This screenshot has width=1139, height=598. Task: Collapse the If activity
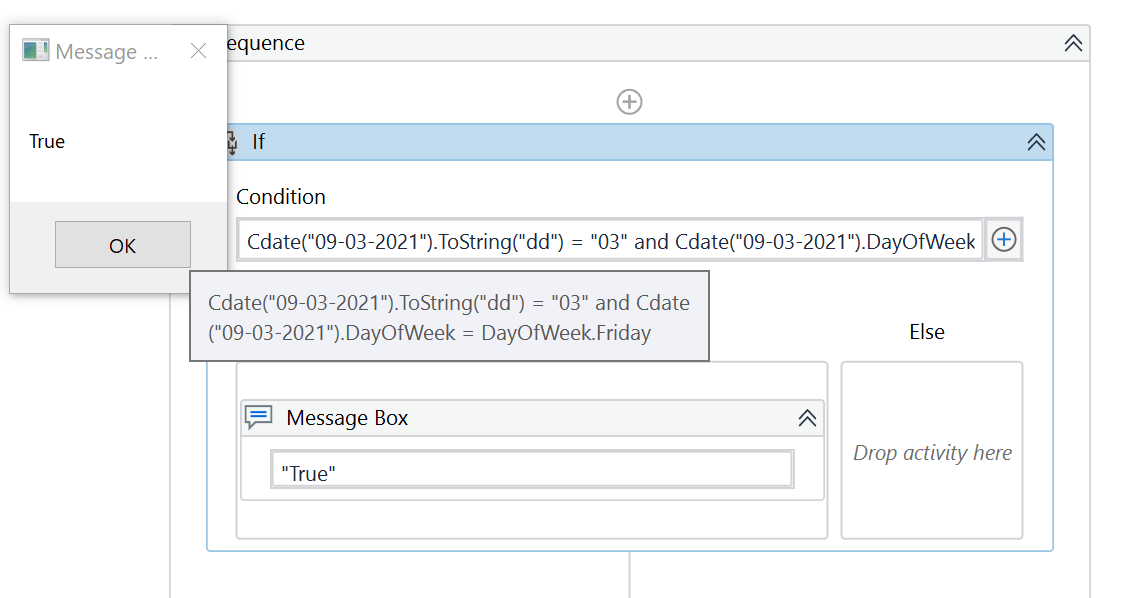point(1036,142)
